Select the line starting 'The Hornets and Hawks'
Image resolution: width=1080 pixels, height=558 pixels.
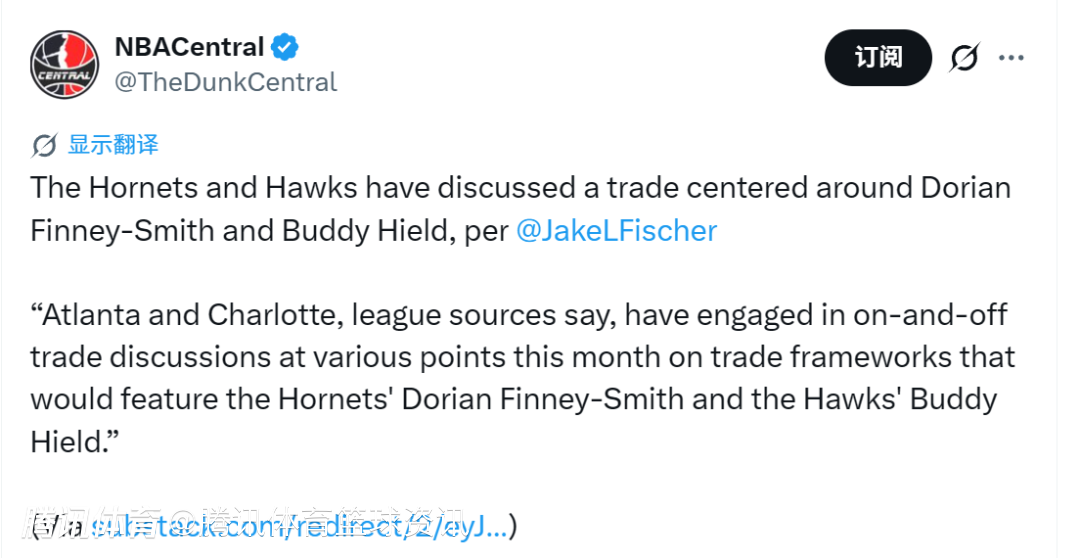coord(521,187)
